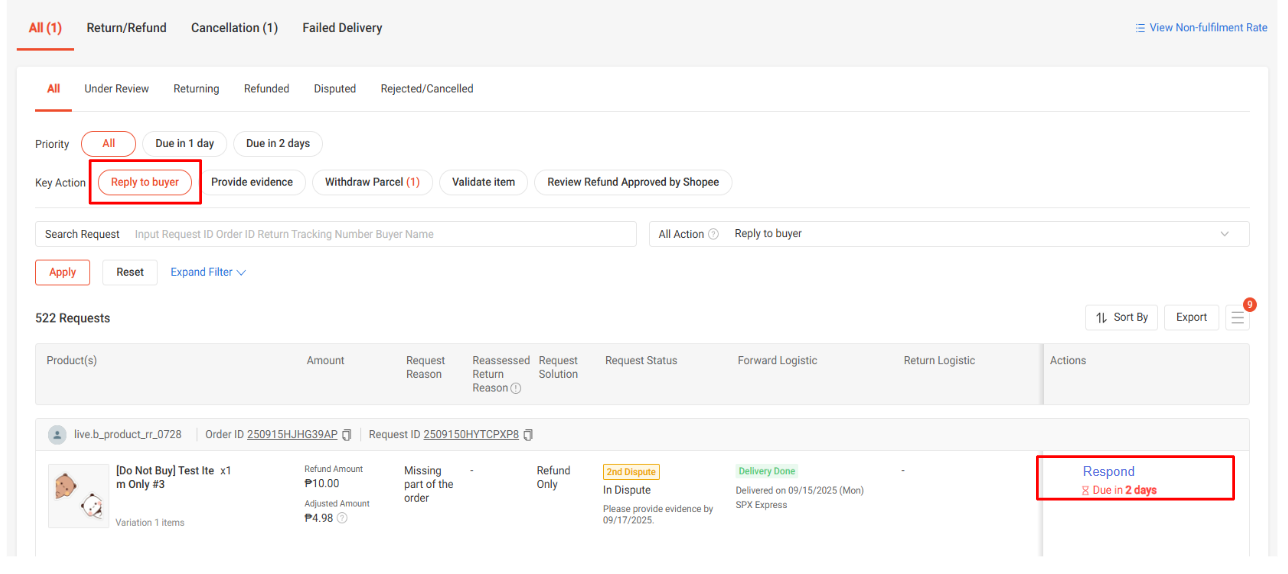Screen dimensions: 1288x574
Task: Switch to the Cancellation (1) tab
Action: [x=235, y=28]
